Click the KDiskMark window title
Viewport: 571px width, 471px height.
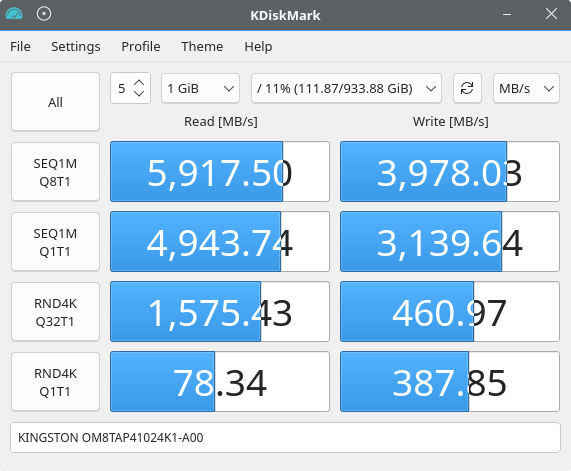[x=286, y=15]
